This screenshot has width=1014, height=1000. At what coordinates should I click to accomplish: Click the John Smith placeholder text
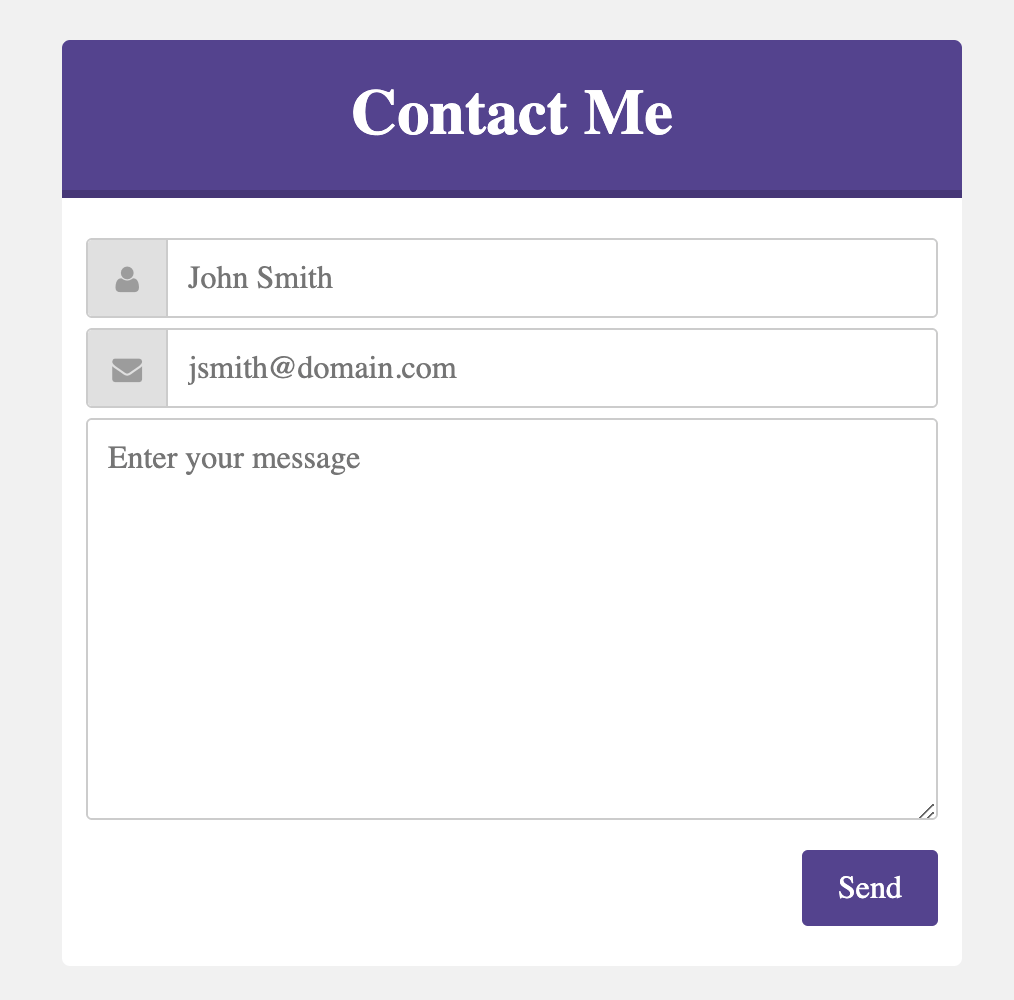click(260, 278)
